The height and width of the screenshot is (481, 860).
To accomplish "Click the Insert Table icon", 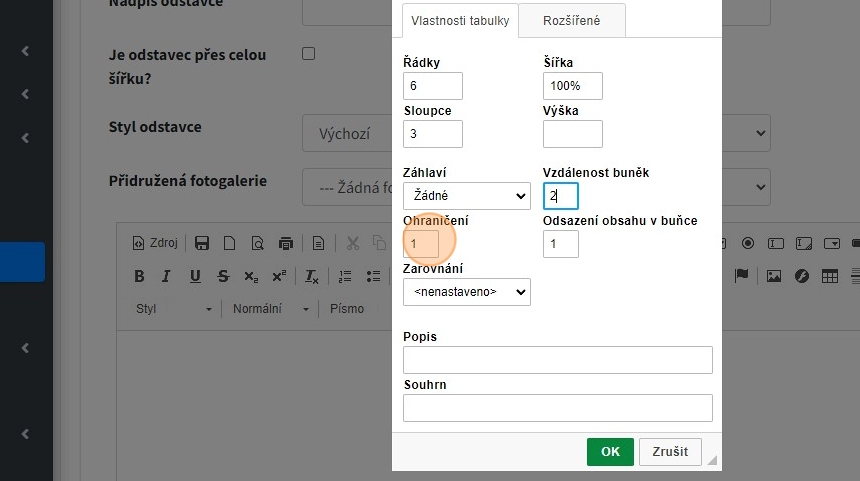I will (x=828, y=276).
